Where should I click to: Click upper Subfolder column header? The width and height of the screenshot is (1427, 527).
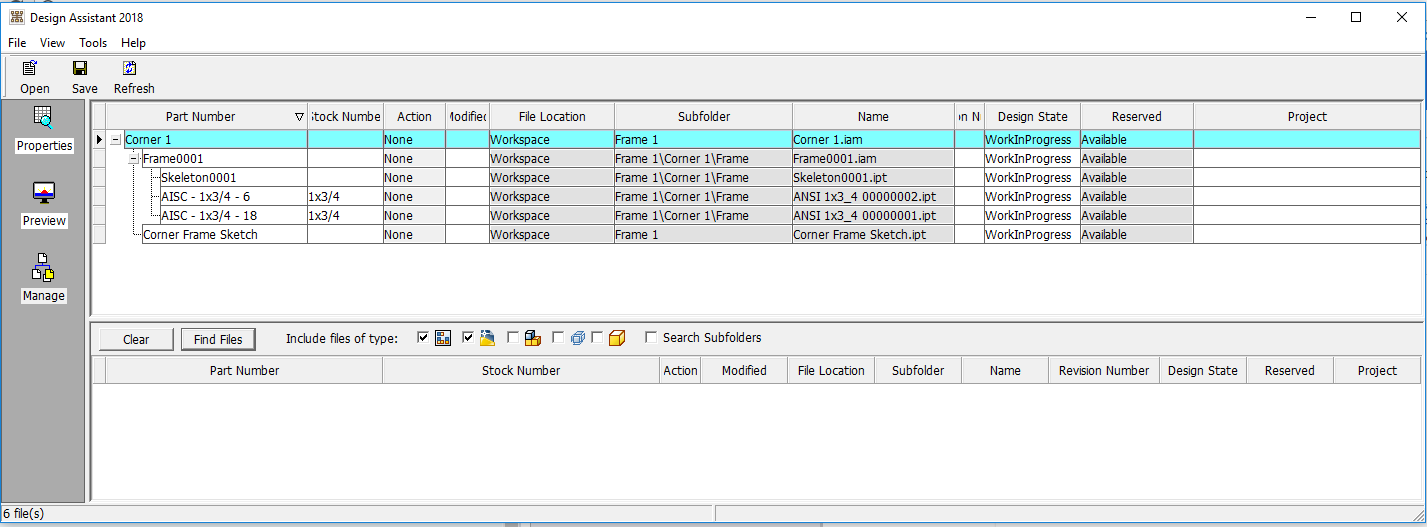(x=704, y=117)
